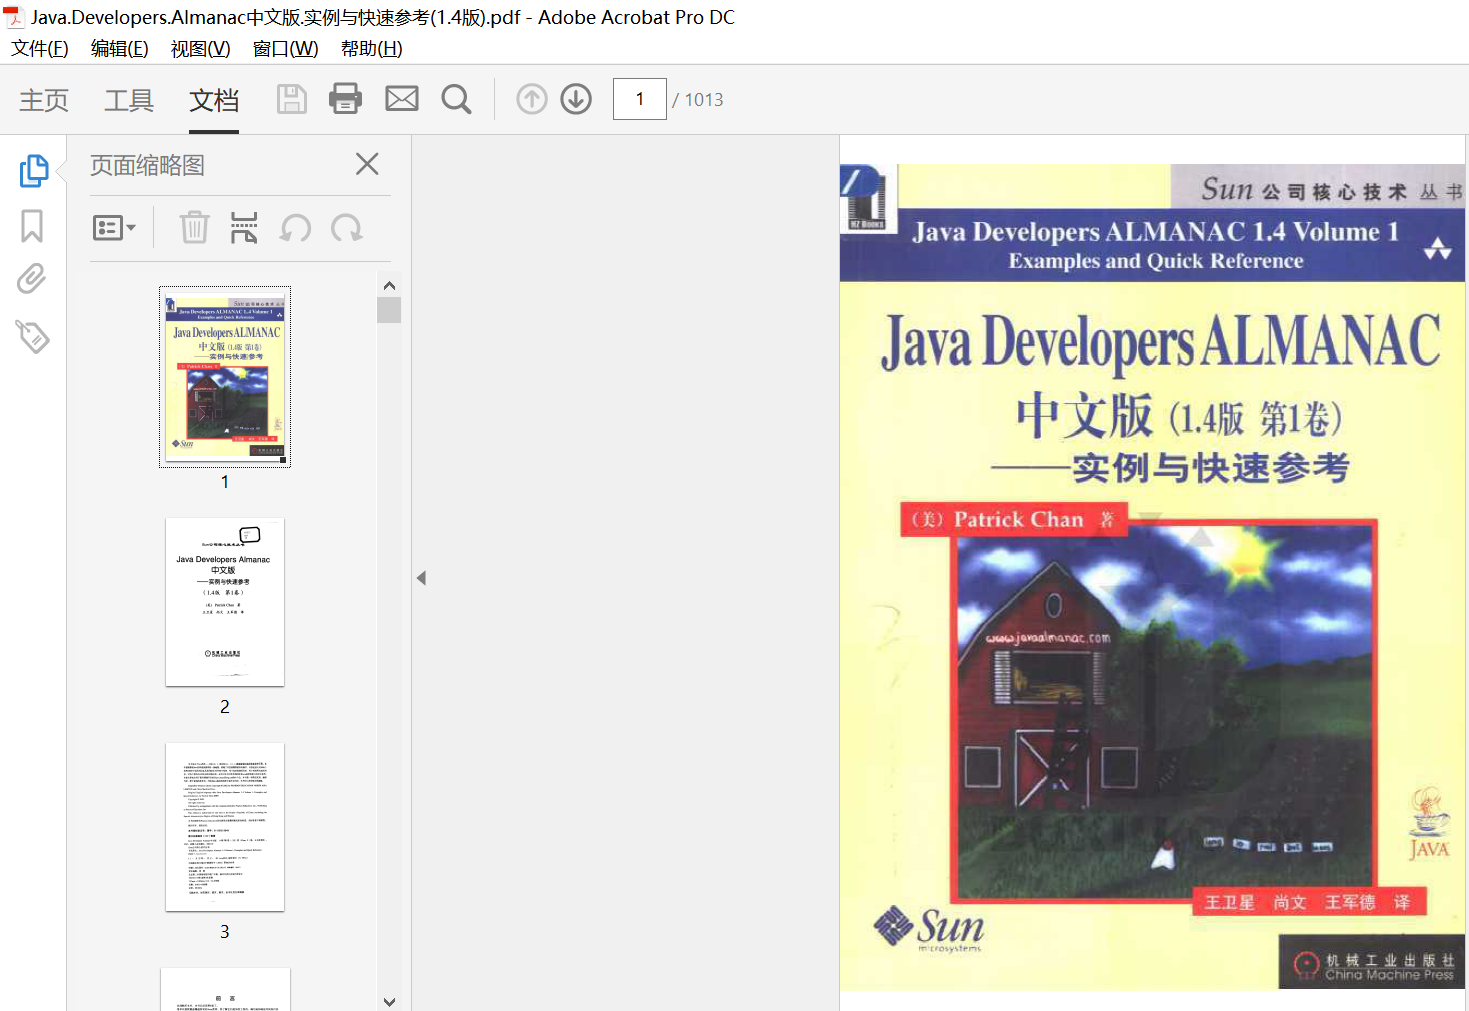
Task: Open thumbnail options dropdown menu
Action: (x=114, y=228)
